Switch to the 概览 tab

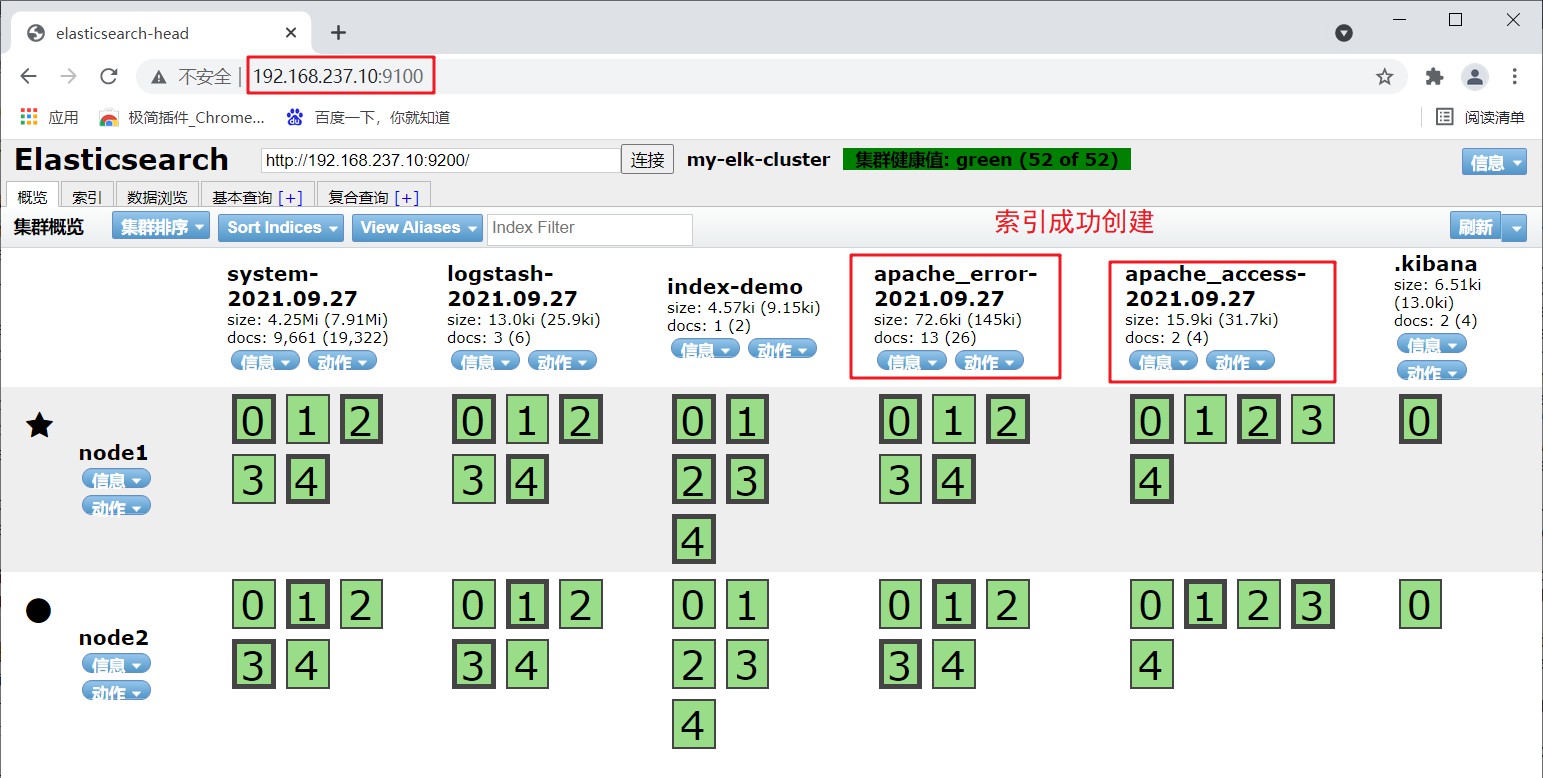32,197
